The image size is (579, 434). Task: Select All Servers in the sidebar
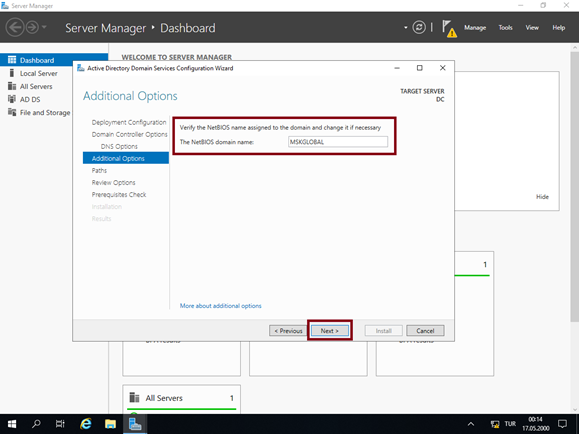[x=36, y=86]
